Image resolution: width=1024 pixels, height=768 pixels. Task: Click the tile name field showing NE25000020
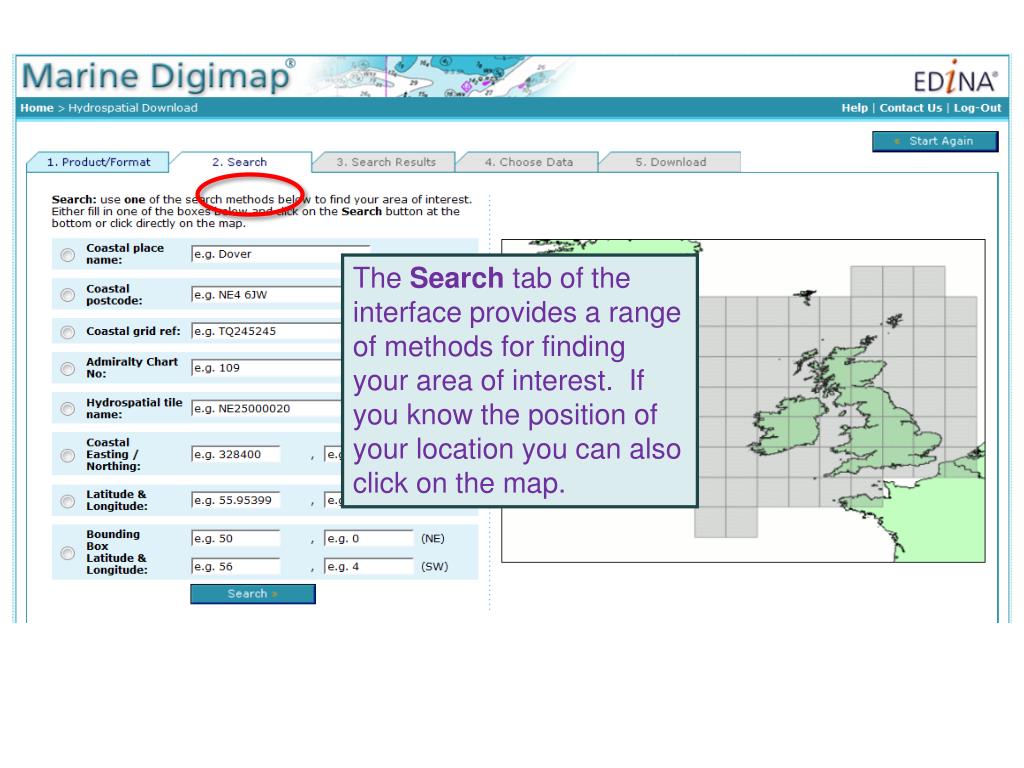click(266, 408)
